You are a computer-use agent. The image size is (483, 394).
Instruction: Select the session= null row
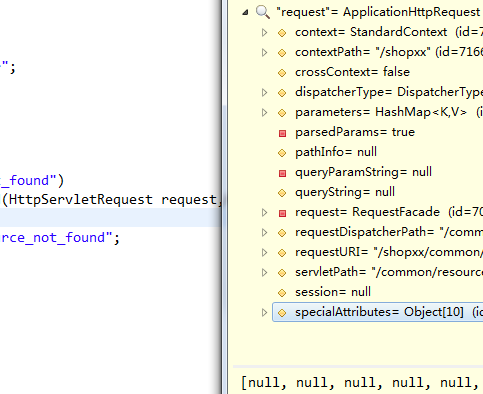point(333,292)
